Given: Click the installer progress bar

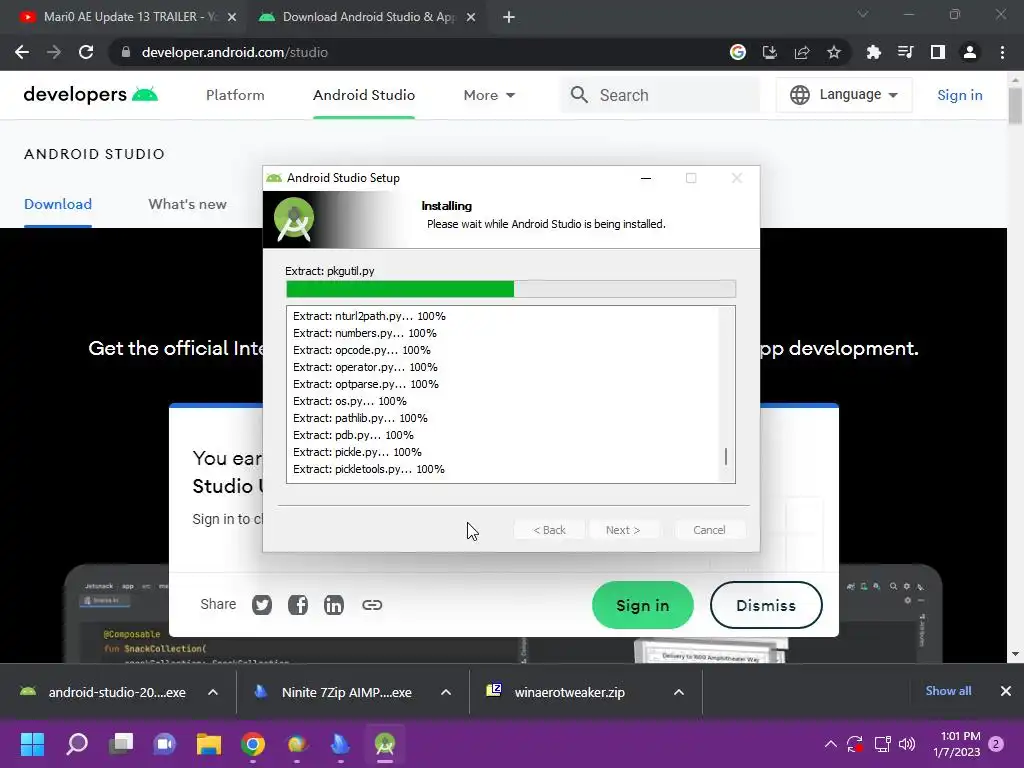Looking at the screenshot, I should click(511, 289).
